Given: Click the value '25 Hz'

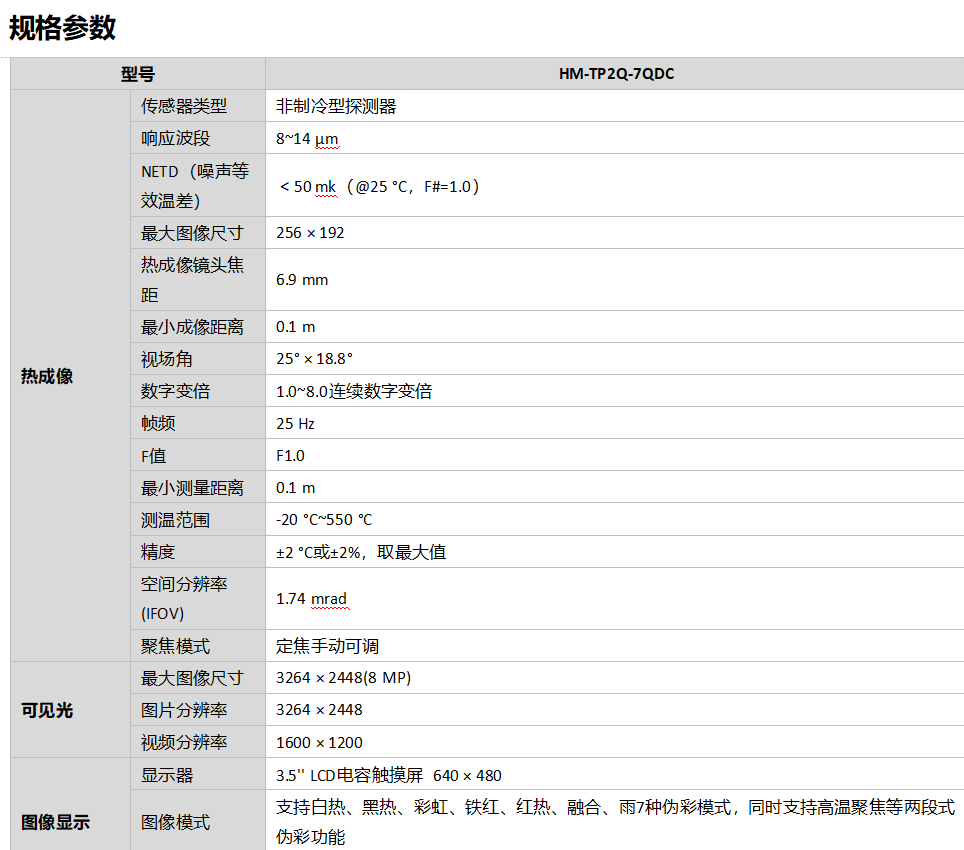Looking at the screenshot, I should [x=295, y=423].
